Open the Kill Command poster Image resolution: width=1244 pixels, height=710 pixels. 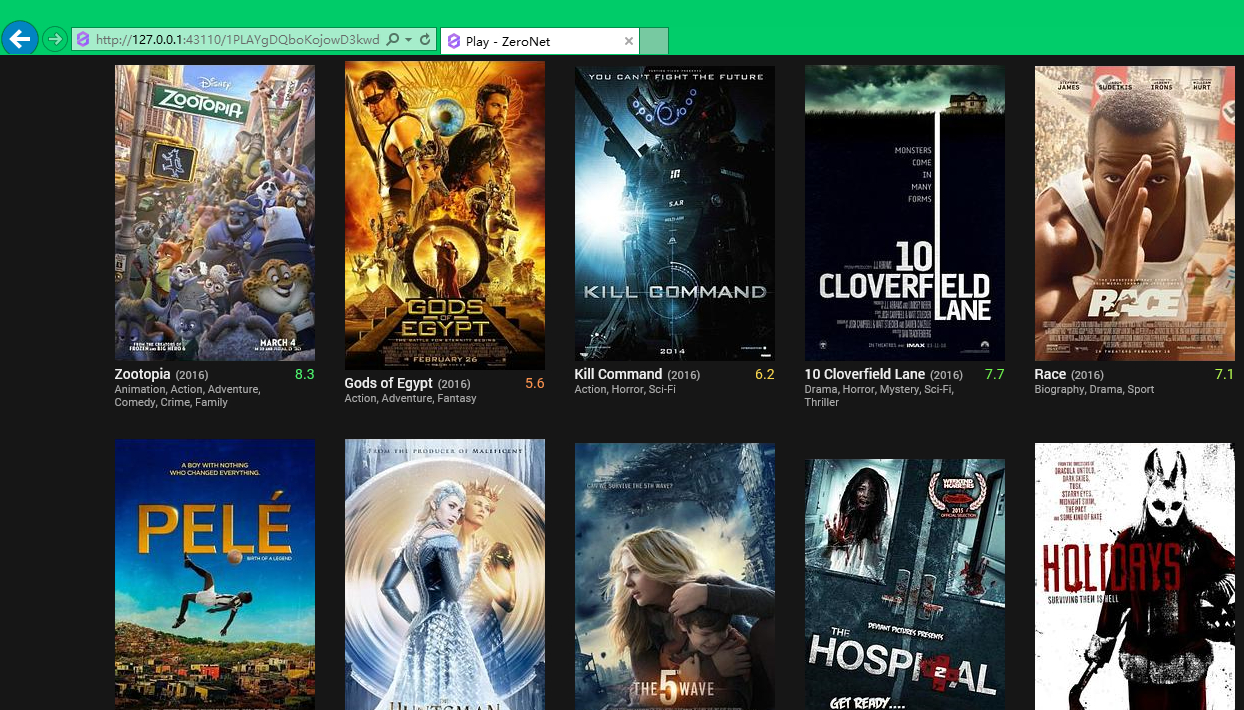[675, 213]
